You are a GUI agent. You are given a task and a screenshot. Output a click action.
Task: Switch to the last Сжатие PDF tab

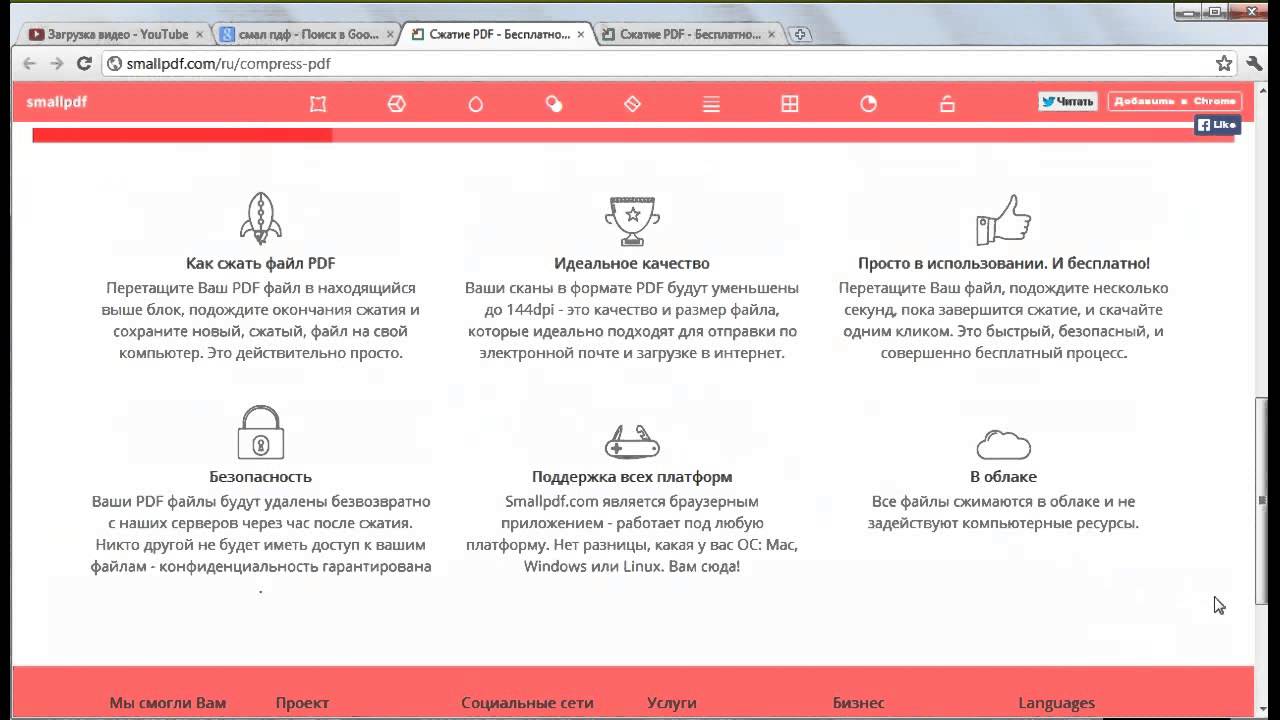688,34
